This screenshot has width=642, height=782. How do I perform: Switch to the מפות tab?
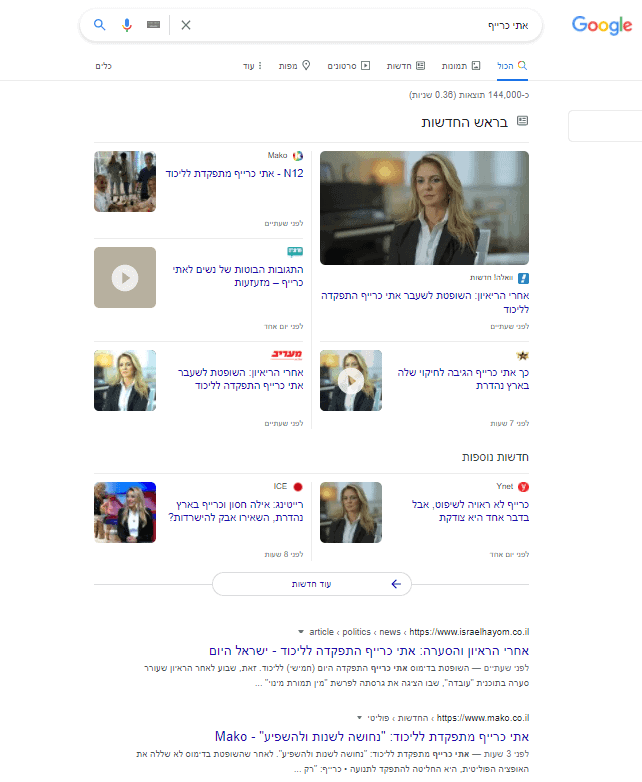tap(295, 66)
